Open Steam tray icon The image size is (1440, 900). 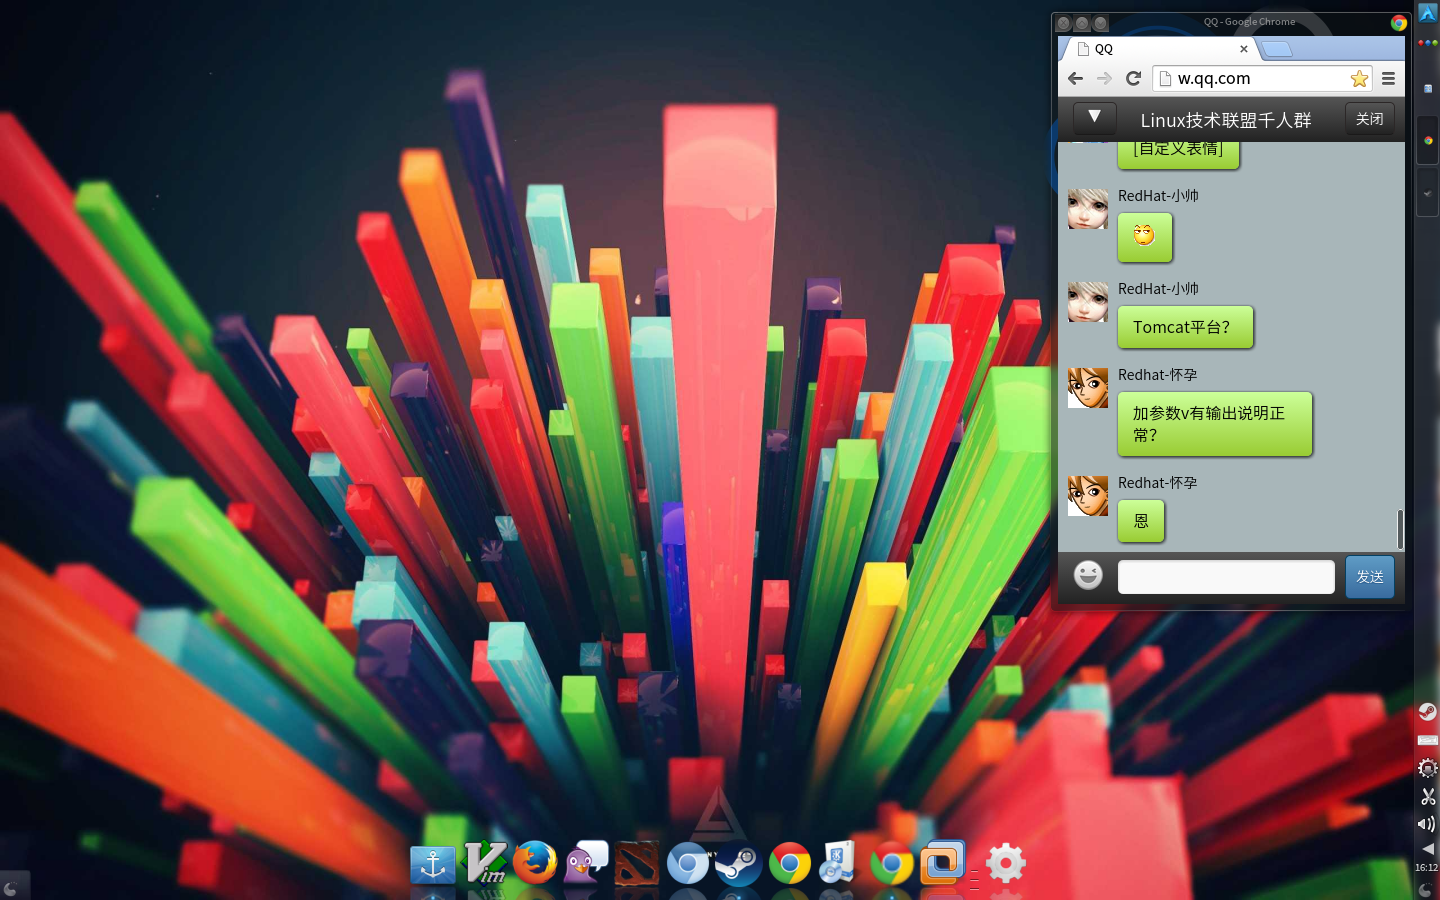pos(1428,712)
